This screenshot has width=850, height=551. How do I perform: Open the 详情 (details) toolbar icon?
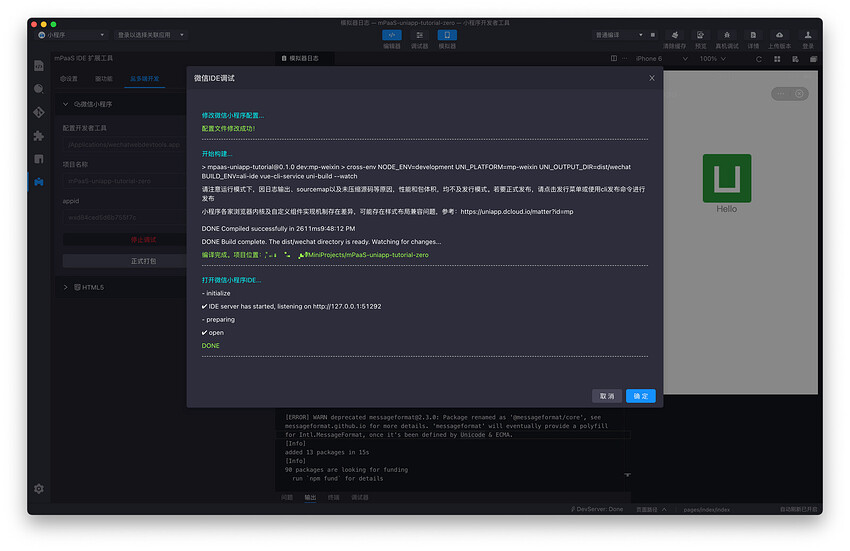click(x=753, y=35)
